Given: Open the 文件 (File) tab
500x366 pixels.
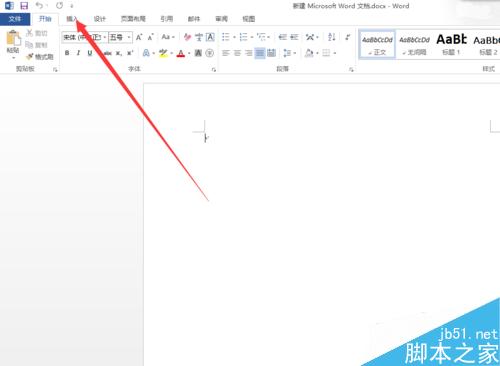Looking at the screenshot, I should [x=15, y=19].
